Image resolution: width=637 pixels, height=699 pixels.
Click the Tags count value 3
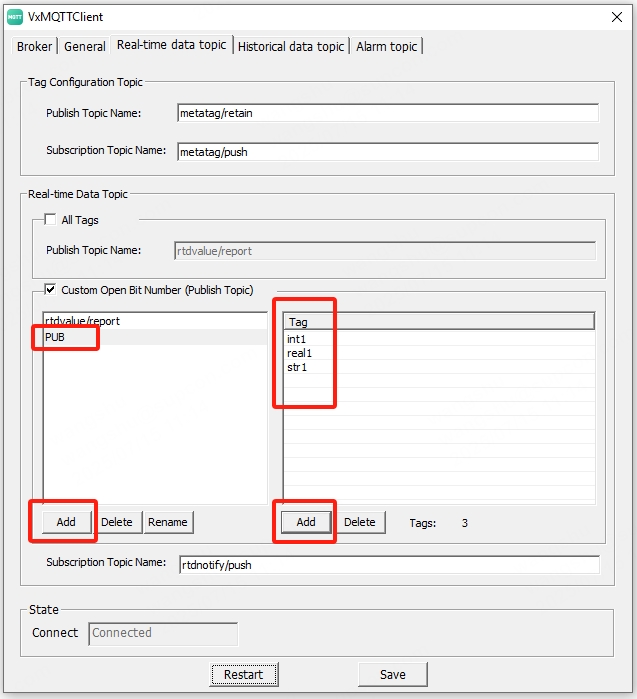[x=465, y=523]
